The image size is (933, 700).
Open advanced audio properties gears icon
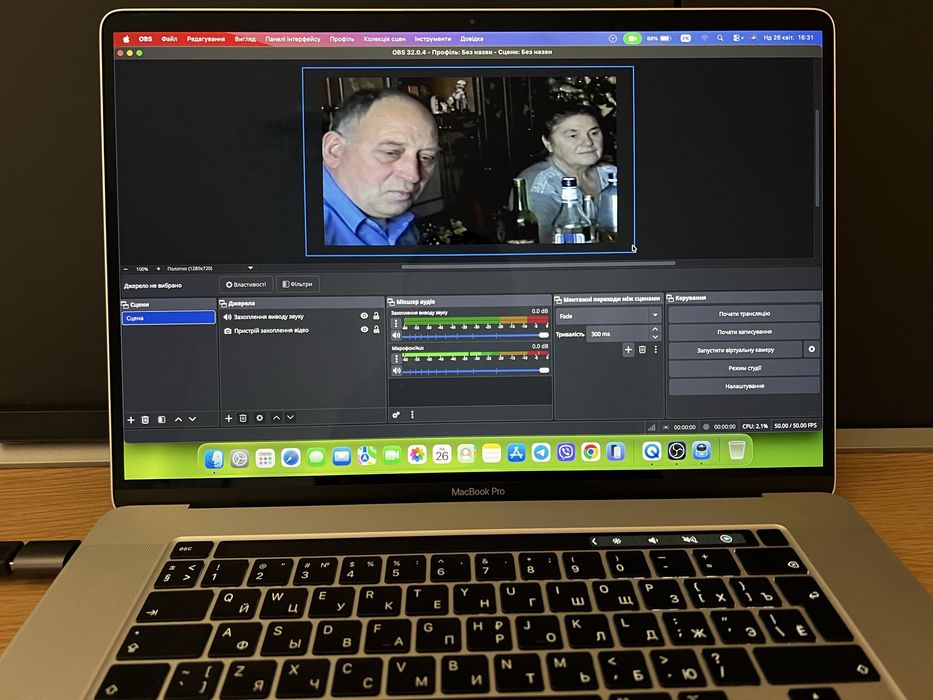click(396, 415)
